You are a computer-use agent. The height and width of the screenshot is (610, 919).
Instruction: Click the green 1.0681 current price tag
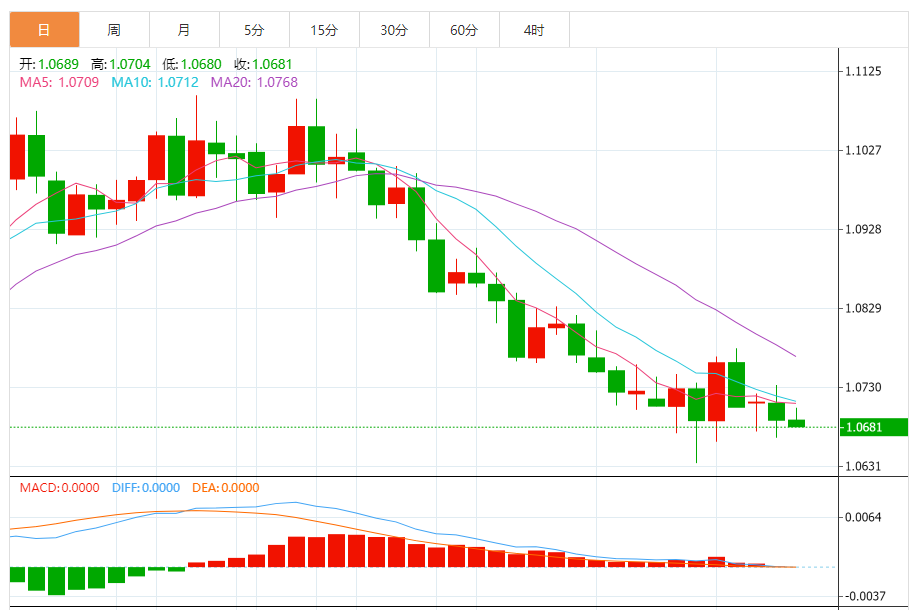[x=873, y=427]
